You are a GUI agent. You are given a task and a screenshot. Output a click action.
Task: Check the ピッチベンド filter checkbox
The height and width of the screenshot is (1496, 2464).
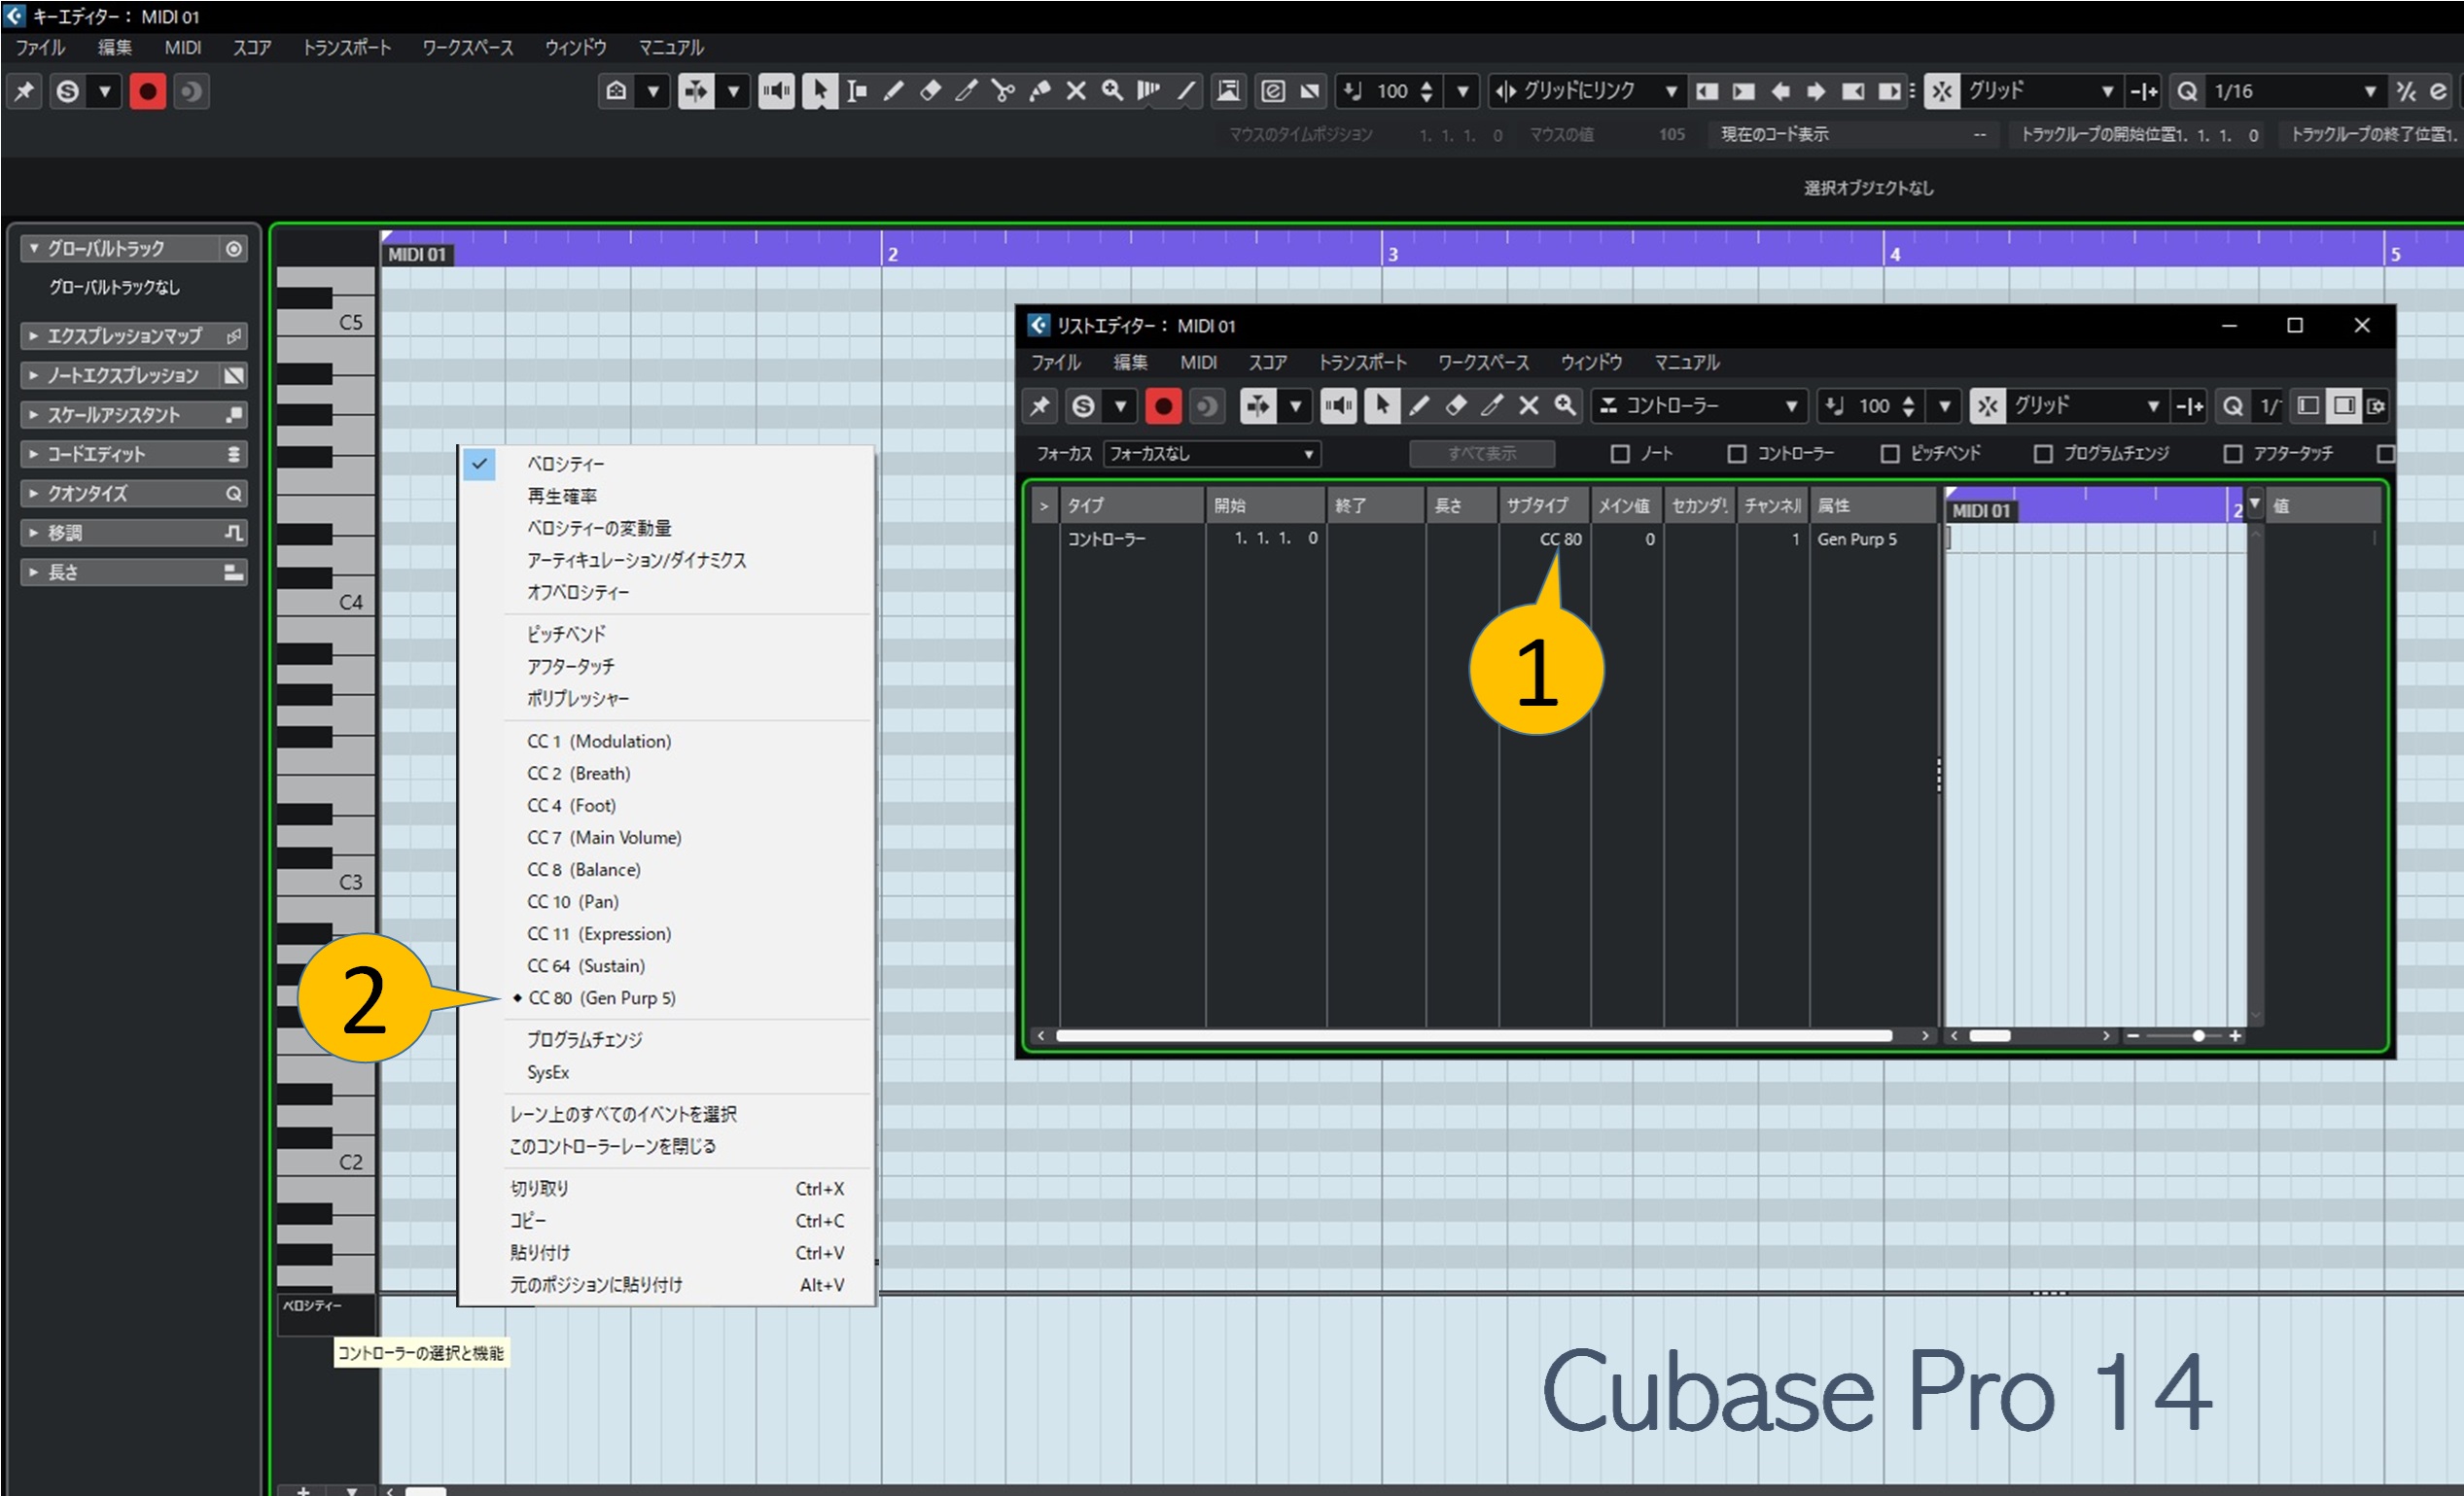pos(1890,454)
